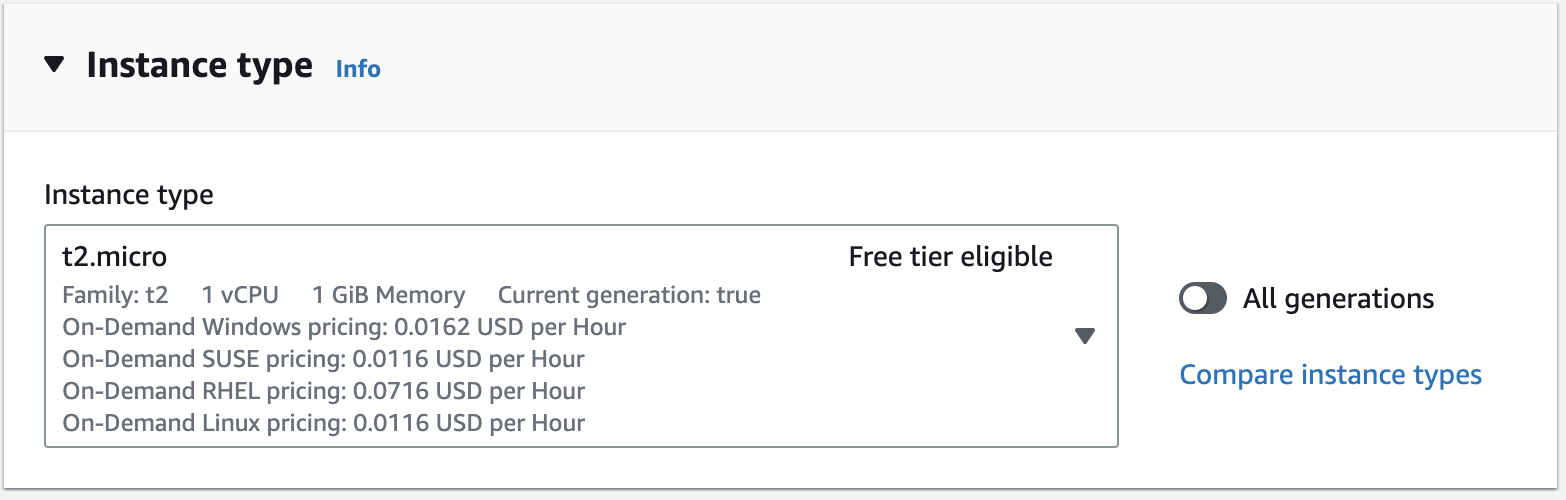Open the instance type dropdown arrow
Image resolution: width=1566 pixels, height=500 pixels.
(1085, 336)
